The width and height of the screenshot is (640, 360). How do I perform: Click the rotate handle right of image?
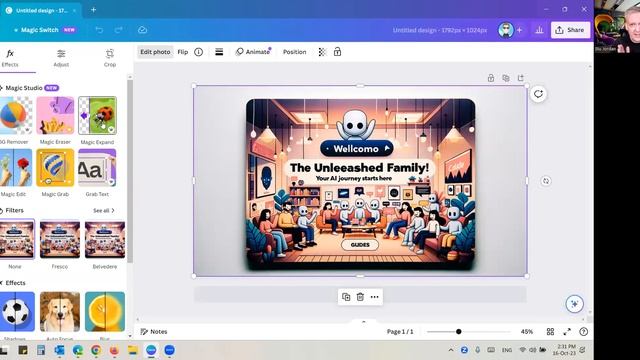click(x=546, y=181)
